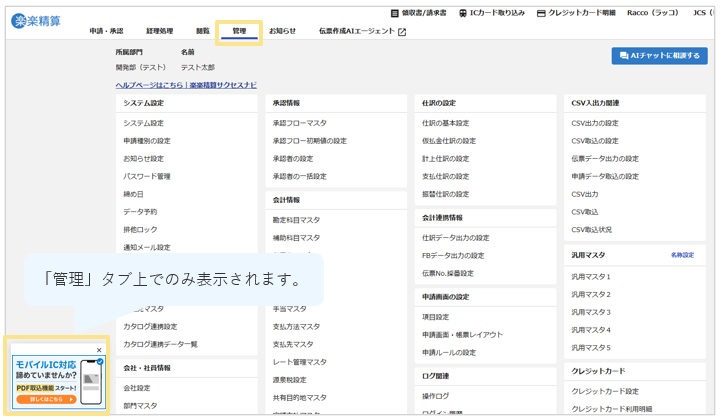Image resolution: width=721 pixels, height=420 pixels.
Task: Open カタログ連携データ一覧
Action: tap(160, 345)
